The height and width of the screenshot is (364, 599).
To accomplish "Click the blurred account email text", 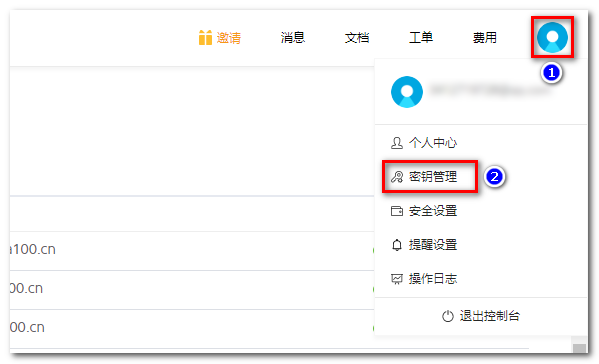I will (490, 90).
